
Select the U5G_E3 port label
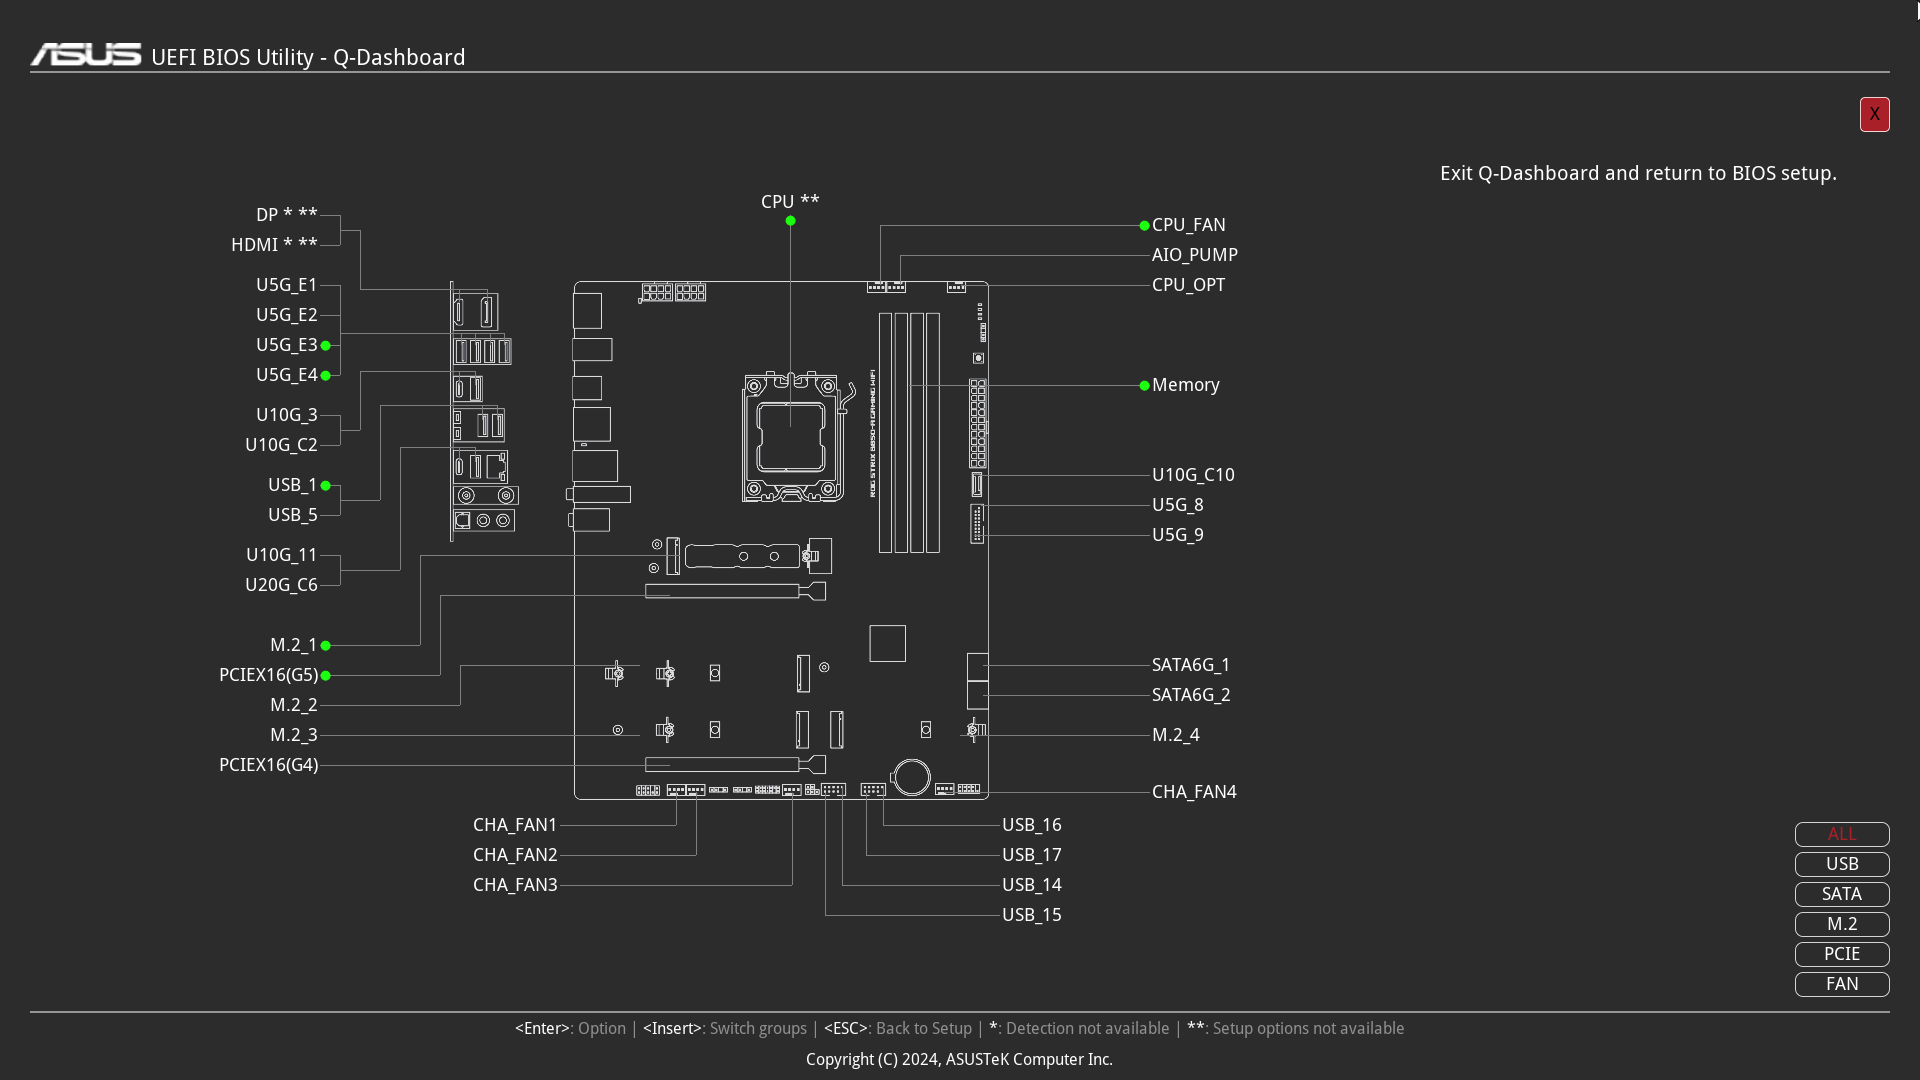coord(286,345)
